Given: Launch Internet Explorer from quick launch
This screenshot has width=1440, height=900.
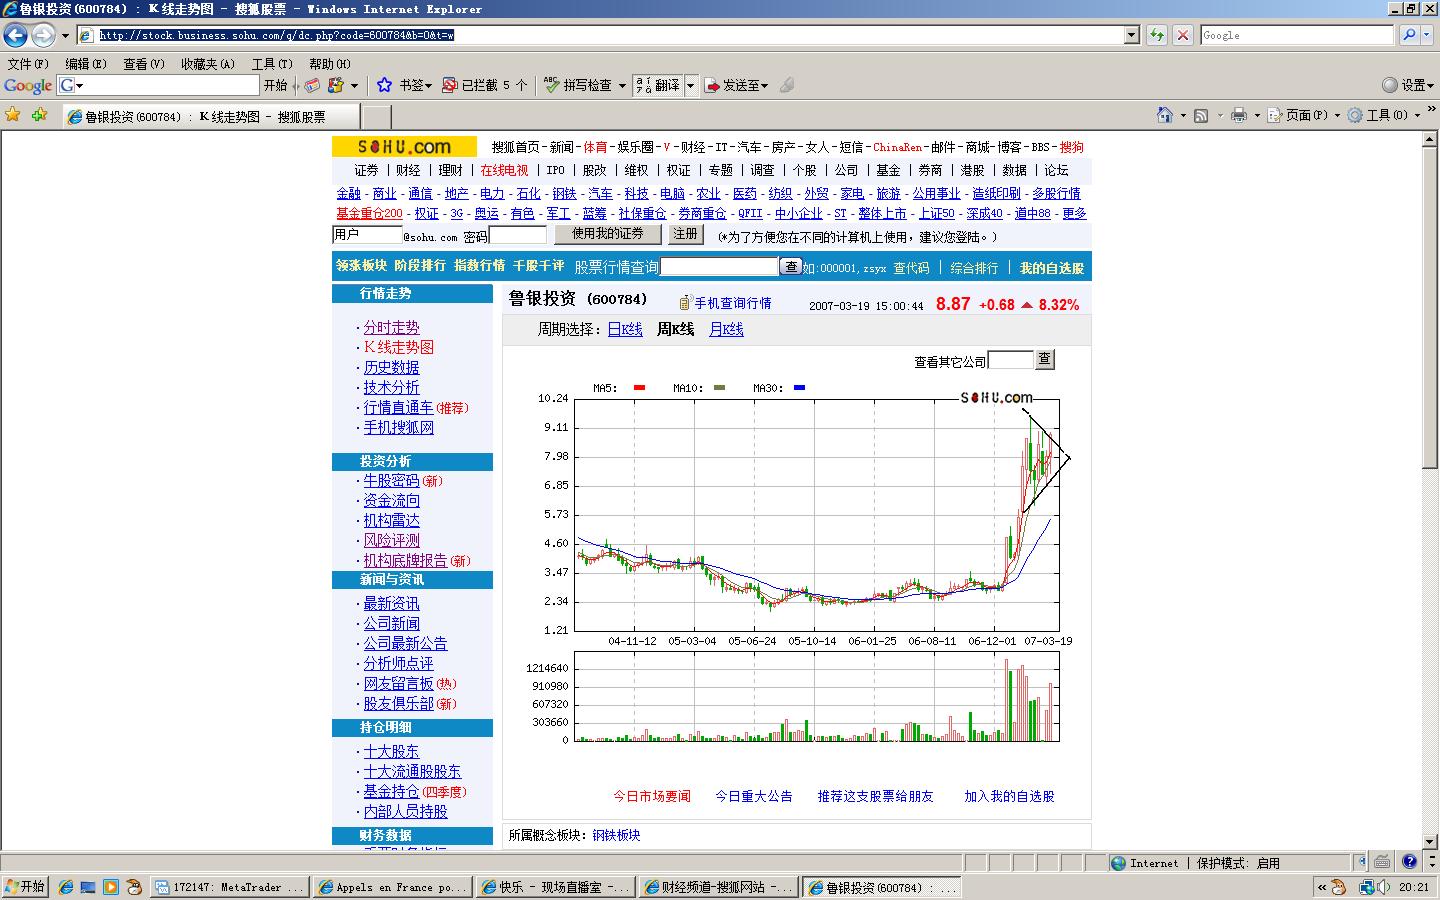Looking at the screenshot, I should coord(66,887).
